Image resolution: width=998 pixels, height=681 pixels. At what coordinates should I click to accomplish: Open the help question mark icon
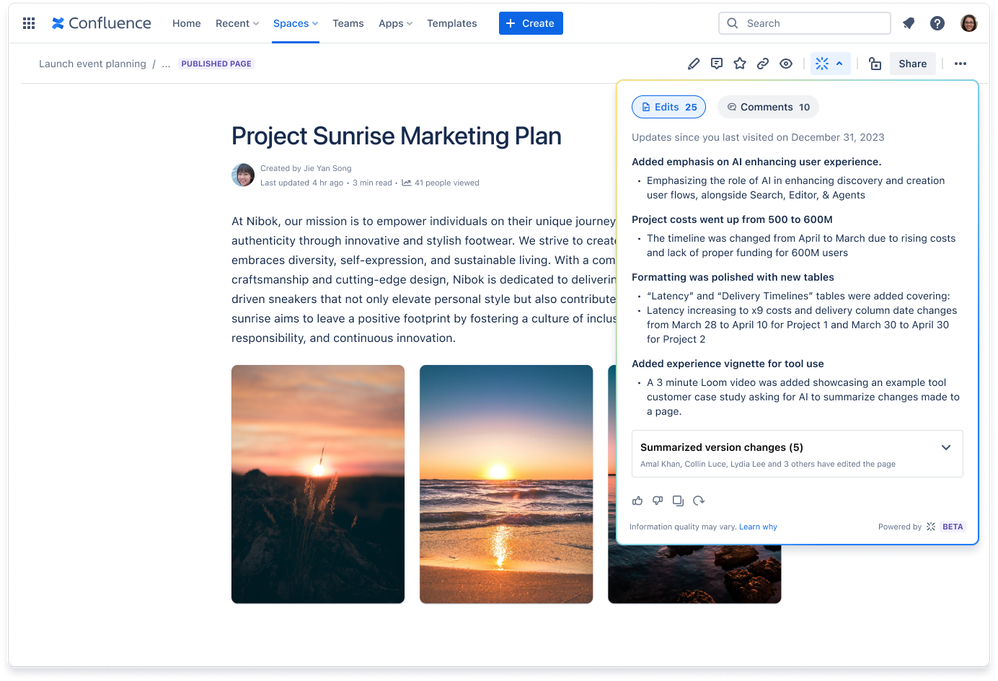(937, 24)
